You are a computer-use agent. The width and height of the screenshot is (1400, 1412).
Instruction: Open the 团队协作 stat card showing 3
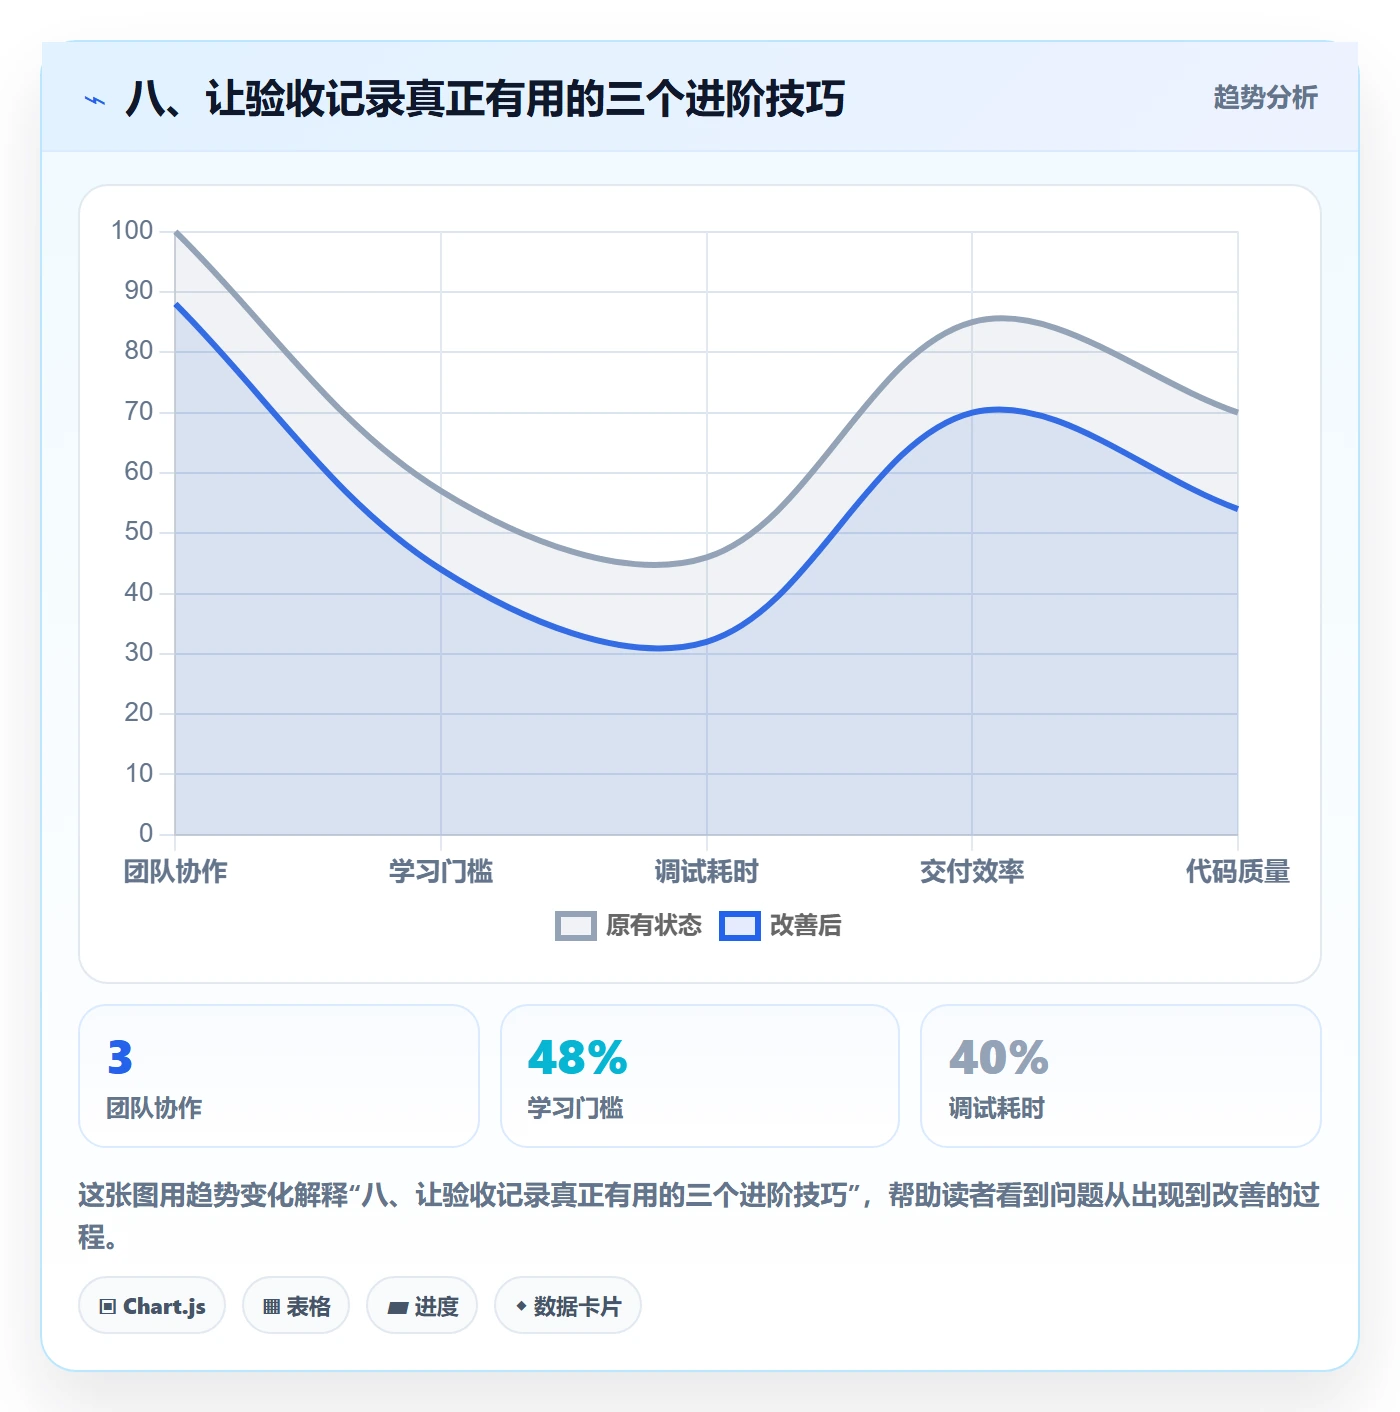[x=279, y=1076]
